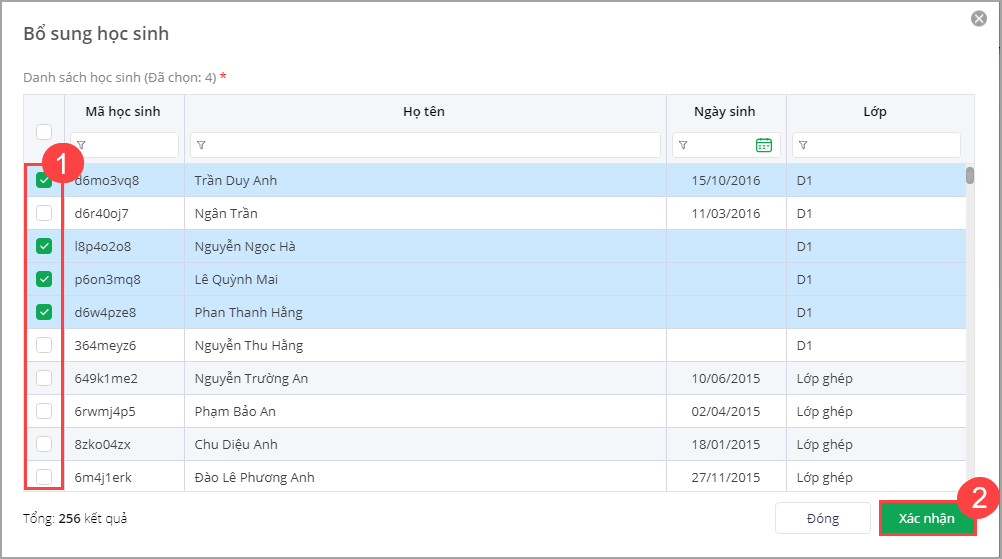This screenshot has width=1002, height=559.
Task: Click the Đào Lê Phương Anh name cell
Action: click(255, 477)
